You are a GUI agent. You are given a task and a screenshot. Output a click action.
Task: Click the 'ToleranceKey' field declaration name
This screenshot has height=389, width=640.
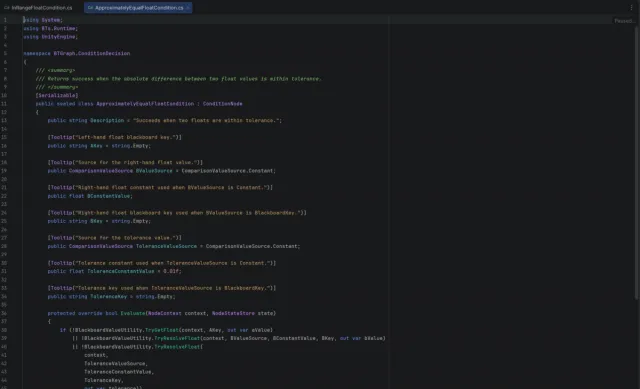[x=109, y=297]
